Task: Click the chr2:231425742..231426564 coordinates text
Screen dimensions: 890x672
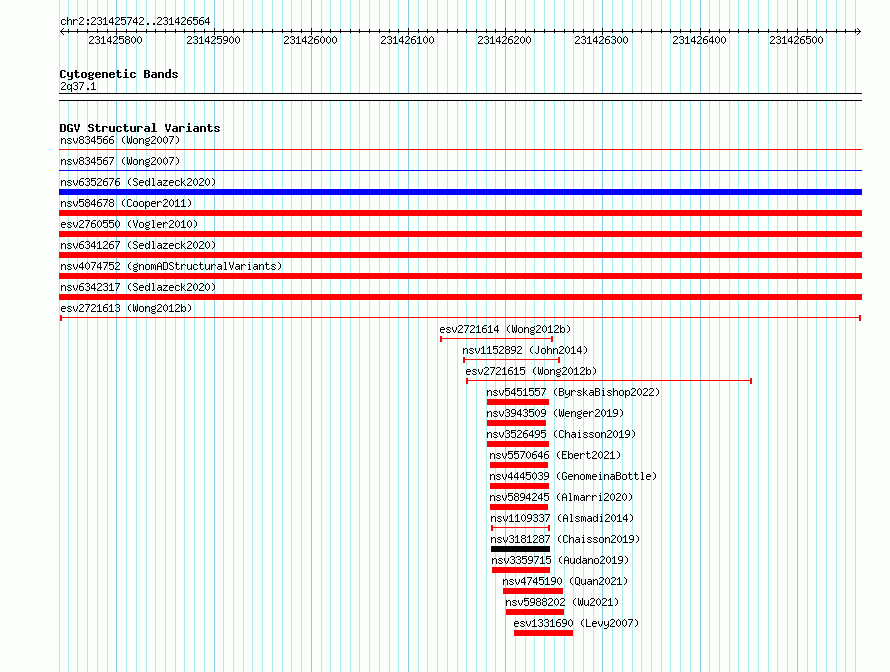Action: pyautogui.click(x=135, y=21)
